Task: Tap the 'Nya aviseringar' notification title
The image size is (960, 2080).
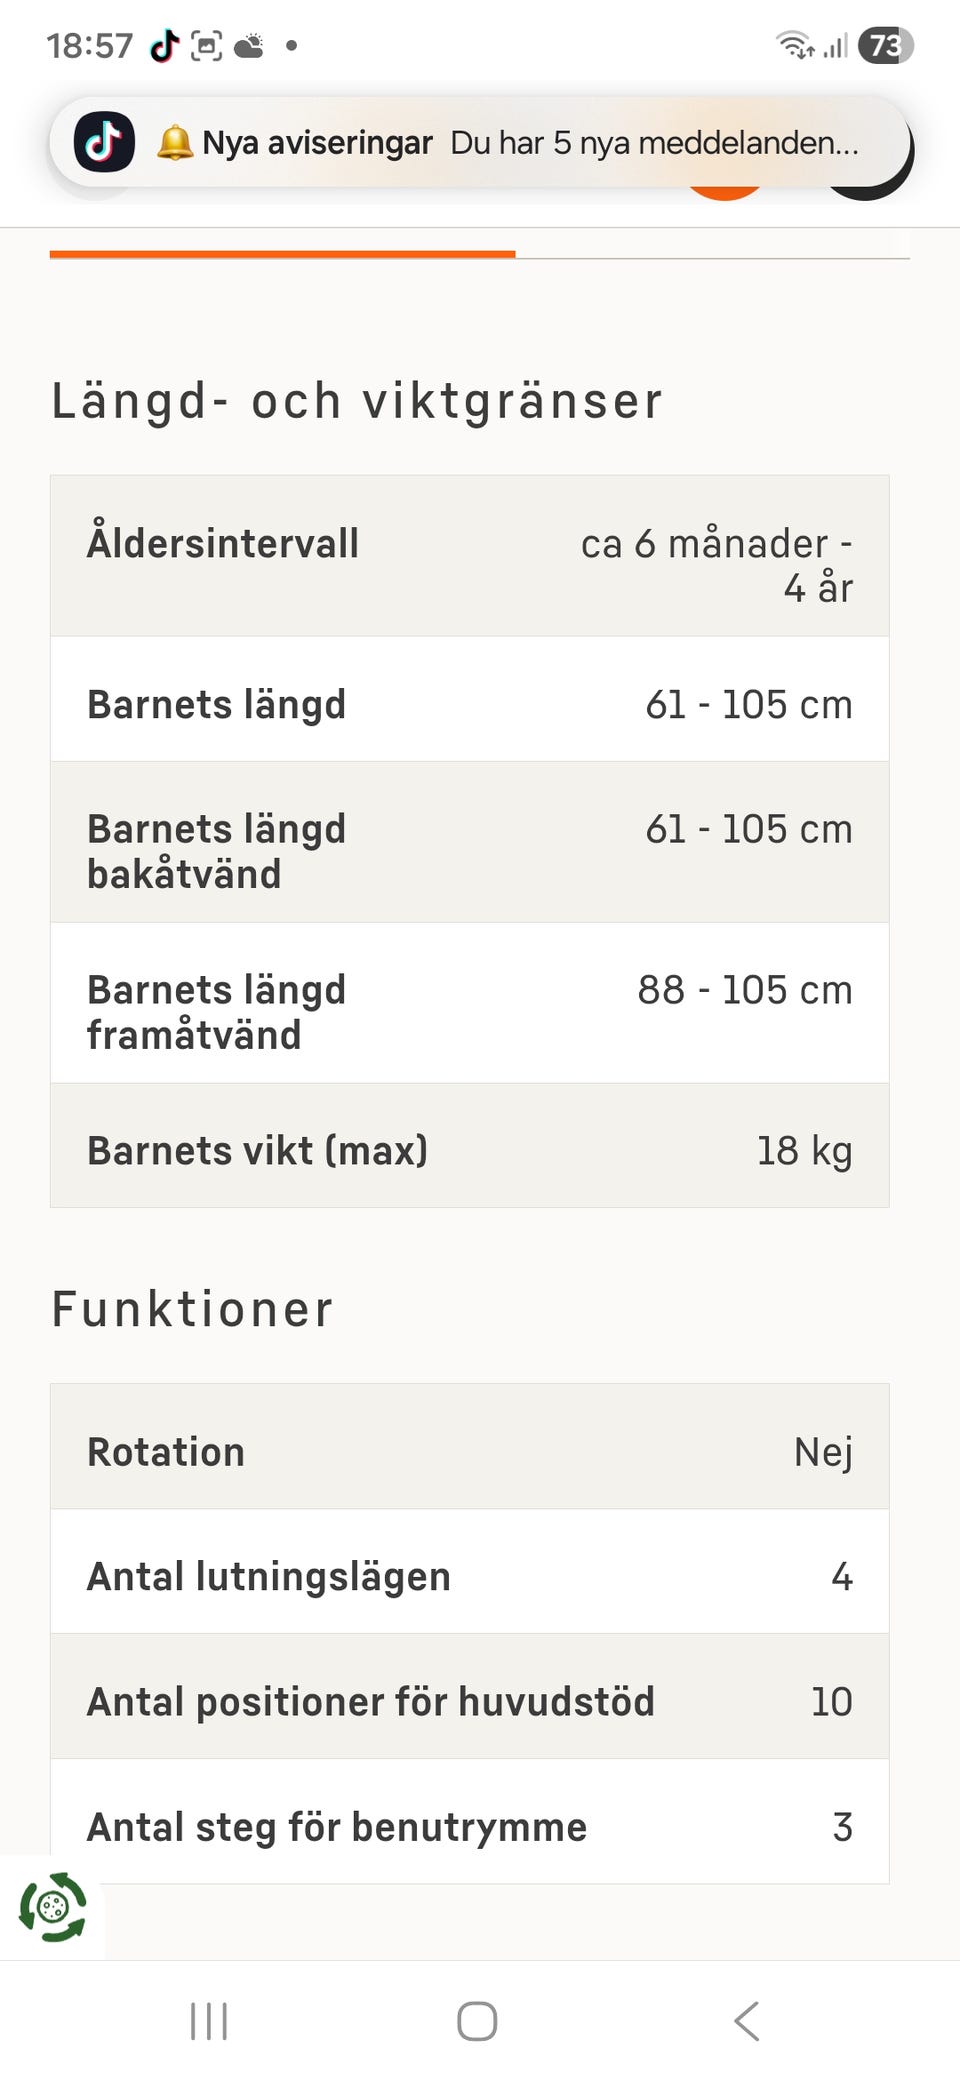Action: click(x=317, y=143)
